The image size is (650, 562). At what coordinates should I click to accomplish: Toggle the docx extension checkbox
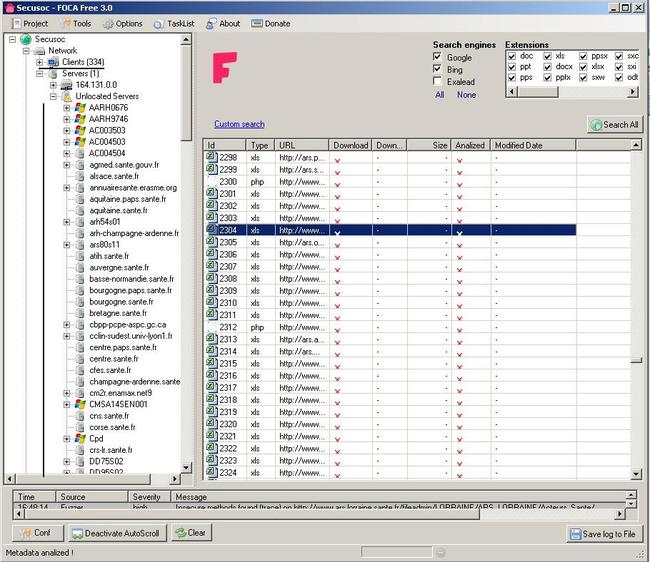[547, 67]
